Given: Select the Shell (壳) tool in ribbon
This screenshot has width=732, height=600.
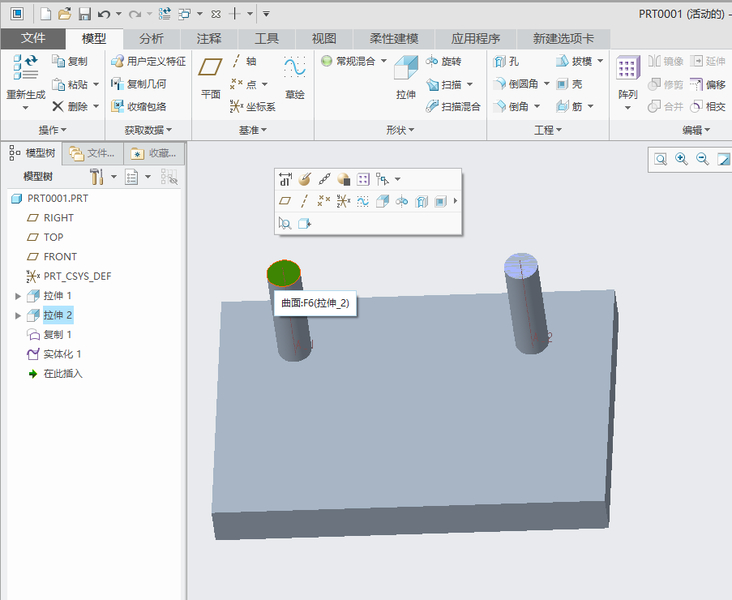Looking at the screenshot, I should pyautogui.click(x=570, y=84).
